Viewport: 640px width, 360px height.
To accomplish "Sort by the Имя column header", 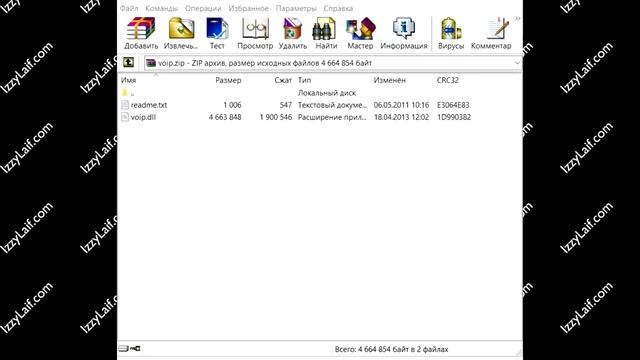I will (x=129, y=80).
